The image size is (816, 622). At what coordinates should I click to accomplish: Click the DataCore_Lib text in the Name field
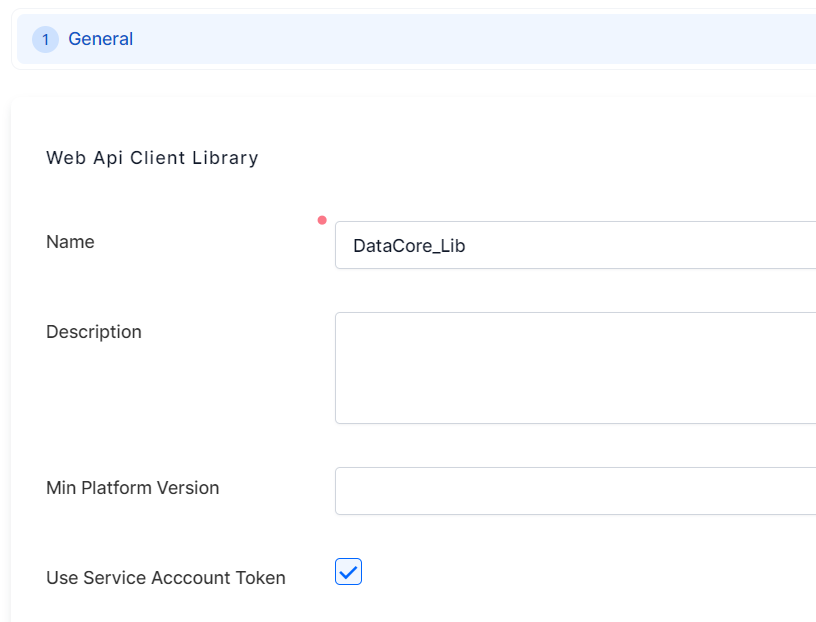(409, 246)
